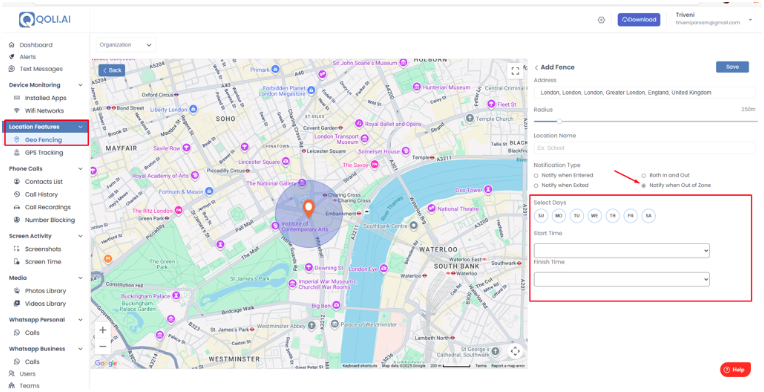Click Whatsapp Personal Calls icon
The width and height of the screenshot is (764, 392).
click(x=17, y=333)
